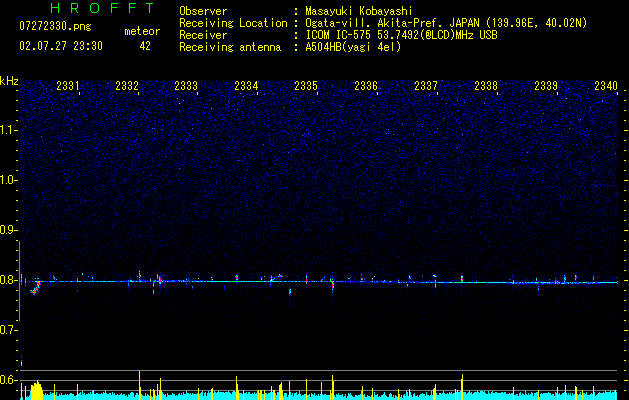Click the meteor label
This screenshot has width=629, height=400.
[142, 31]
